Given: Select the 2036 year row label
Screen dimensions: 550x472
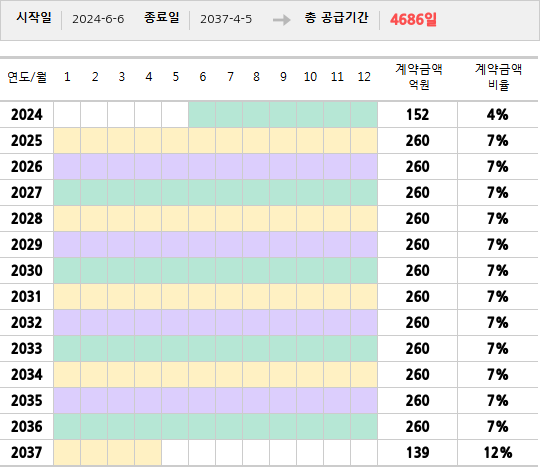Looking at the screenshot, I should click(x=27, y=426).
